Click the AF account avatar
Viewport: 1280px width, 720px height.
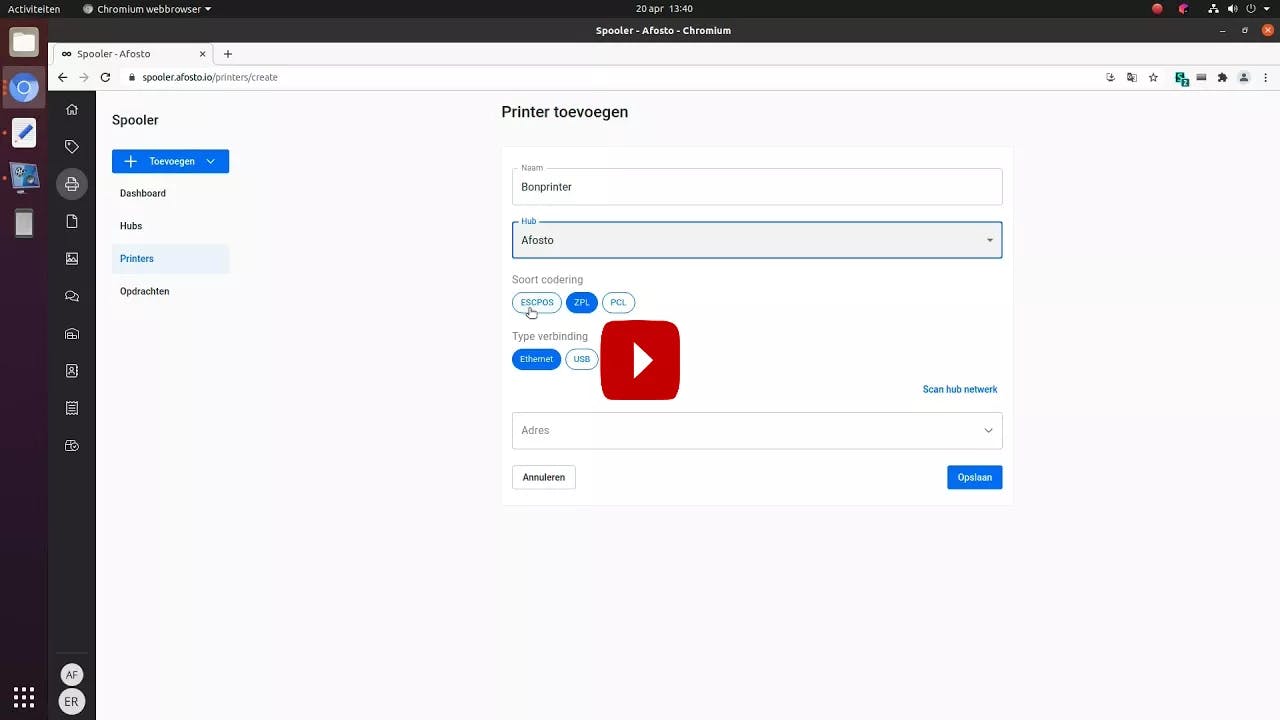pyautogui.click(x=71, y=675)
